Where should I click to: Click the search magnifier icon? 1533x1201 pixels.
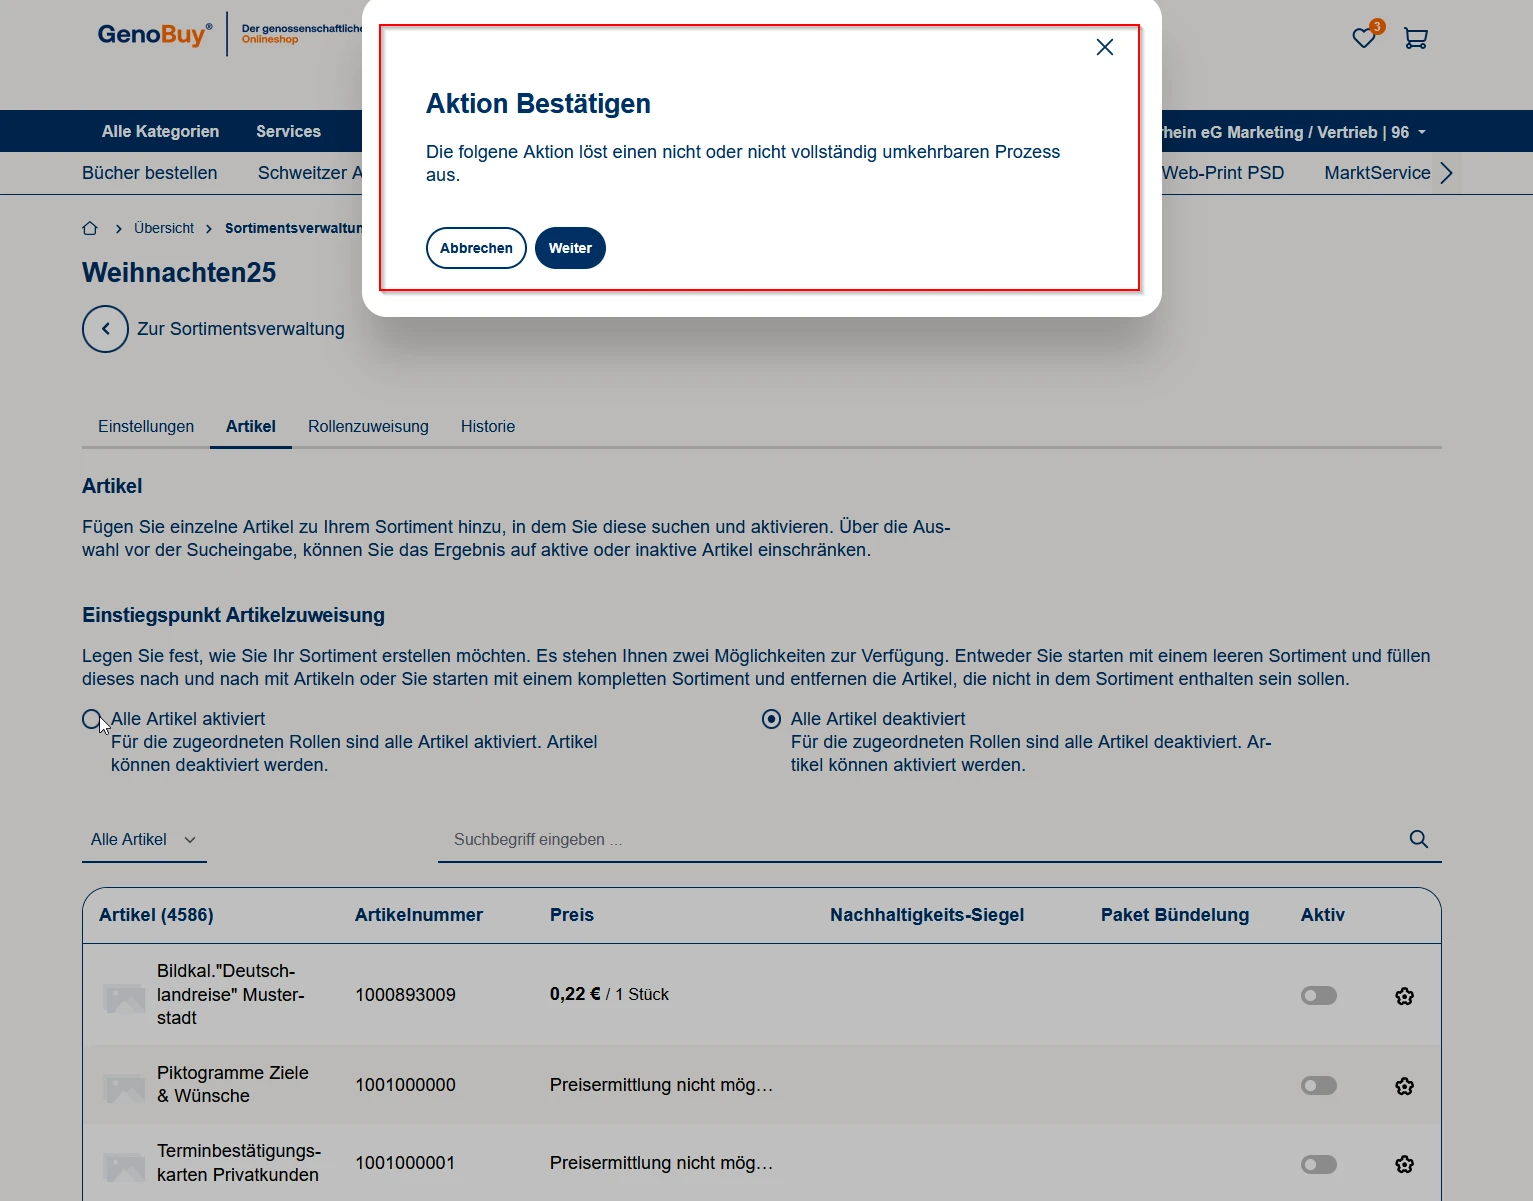pyautogui.click(x=1418, y=839)
